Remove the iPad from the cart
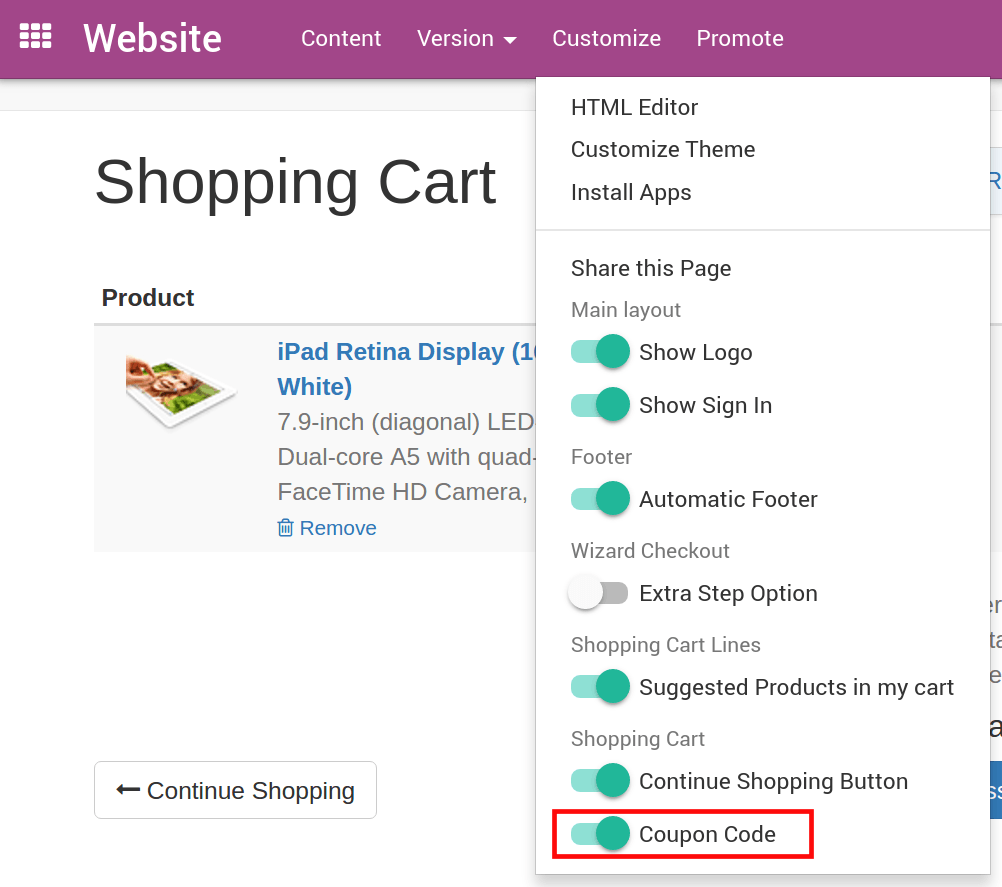The width and height of the screenshot is (1002, 887). (338, 527)
